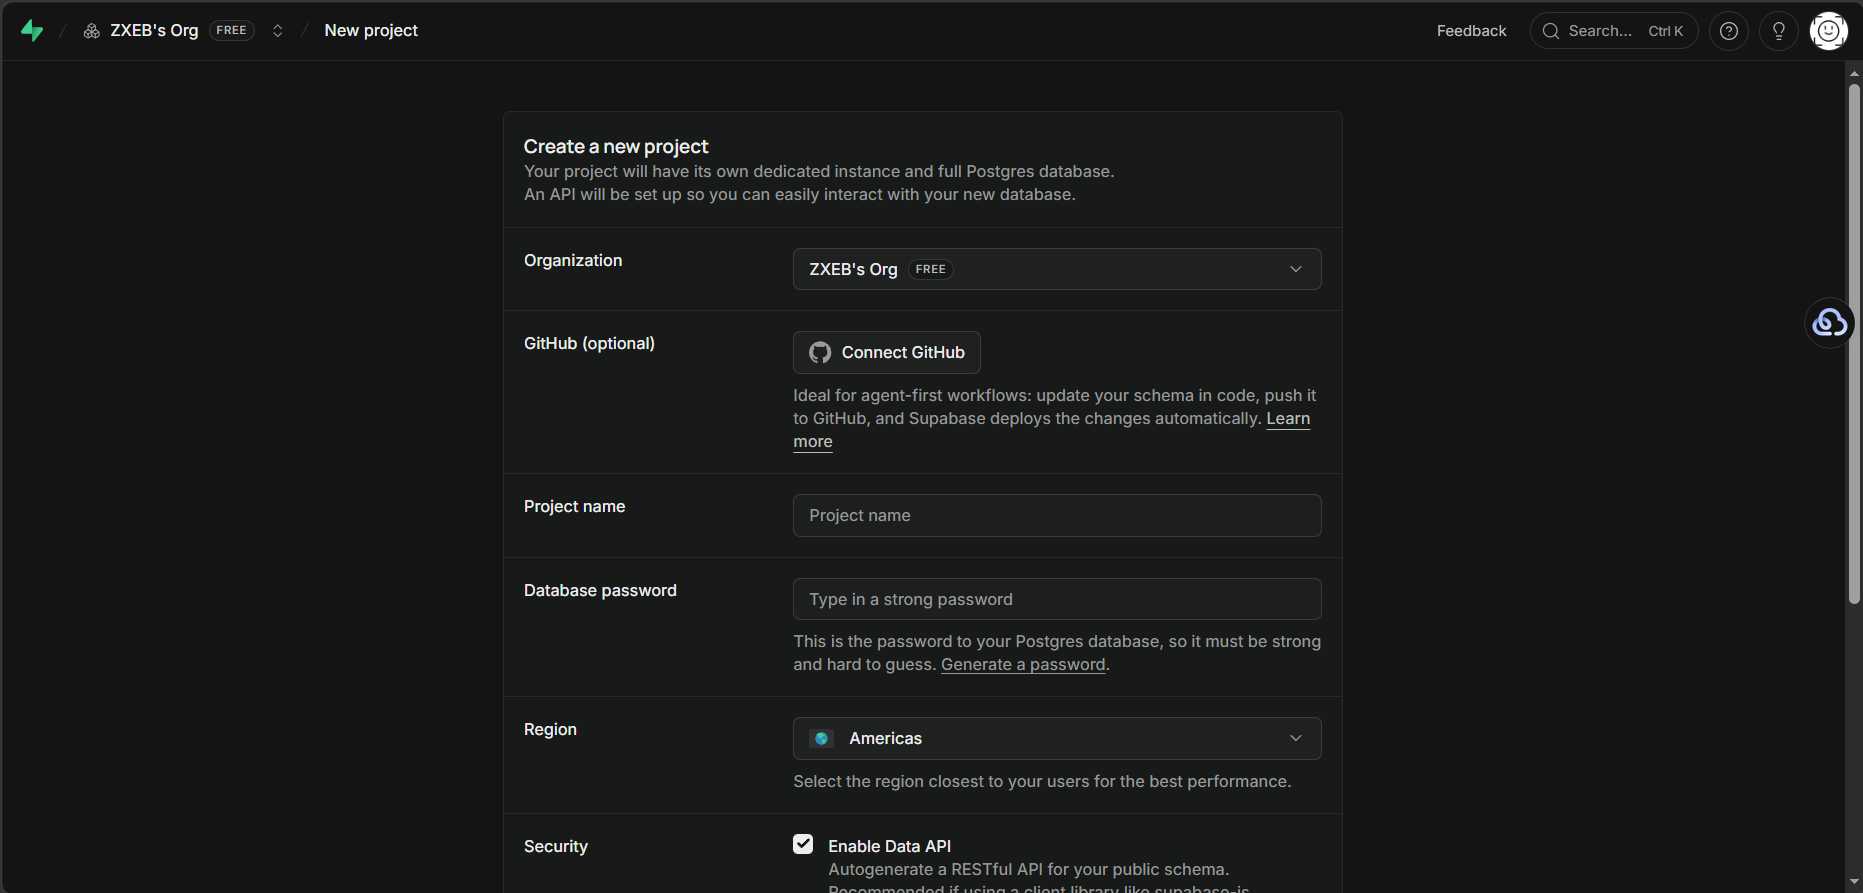Select ZXEB's Org in the breadcrumb
Image resolution: width=1863 pixels, height=893 pixels.
point(154,31)
